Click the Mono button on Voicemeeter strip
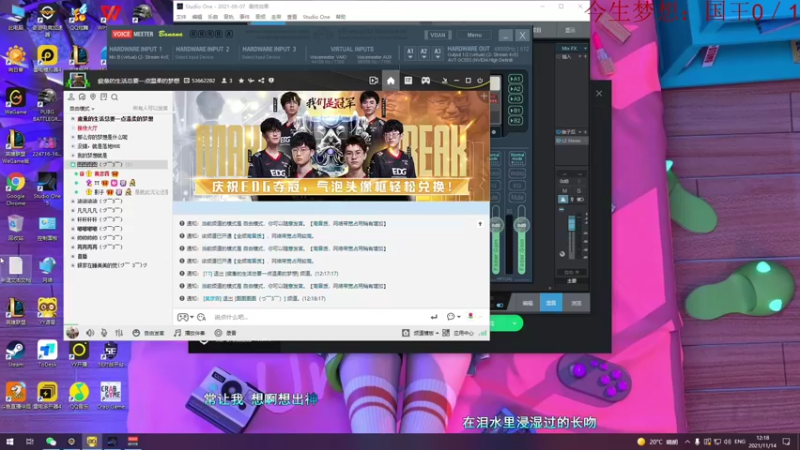 click(x=517, y=173)
